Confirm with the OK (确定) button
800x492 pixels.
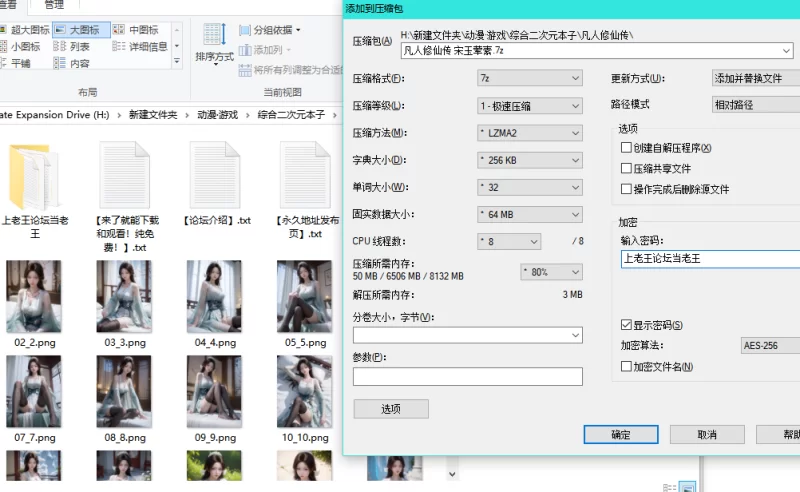coord(621,435)
